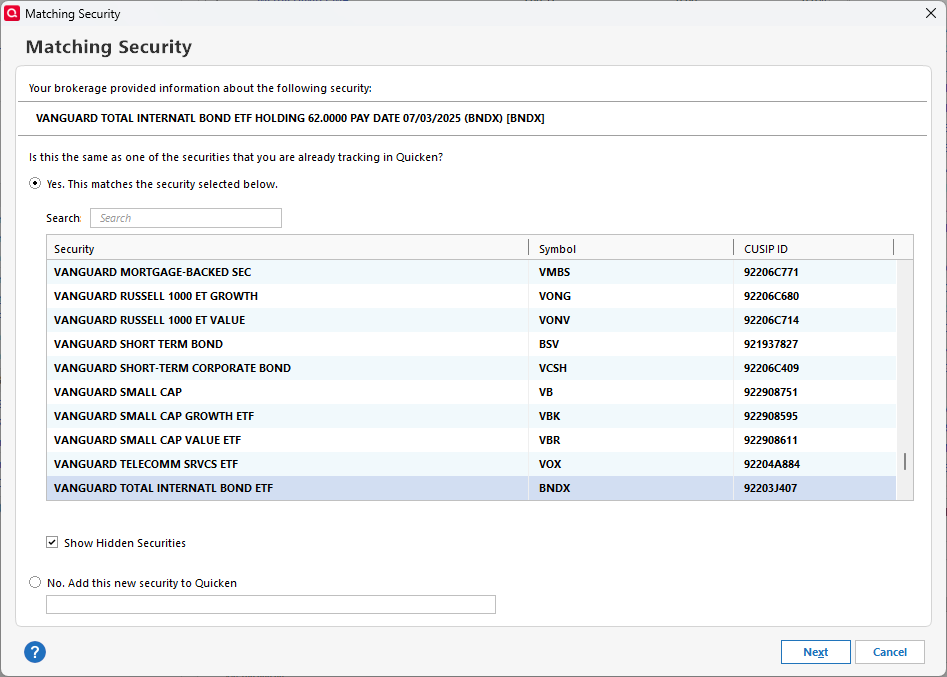This screenshot has width=947, height=677.
Task: Choose VANGUARD RUSSELL 1000 ET VALUE row
Action: (149, 320)
